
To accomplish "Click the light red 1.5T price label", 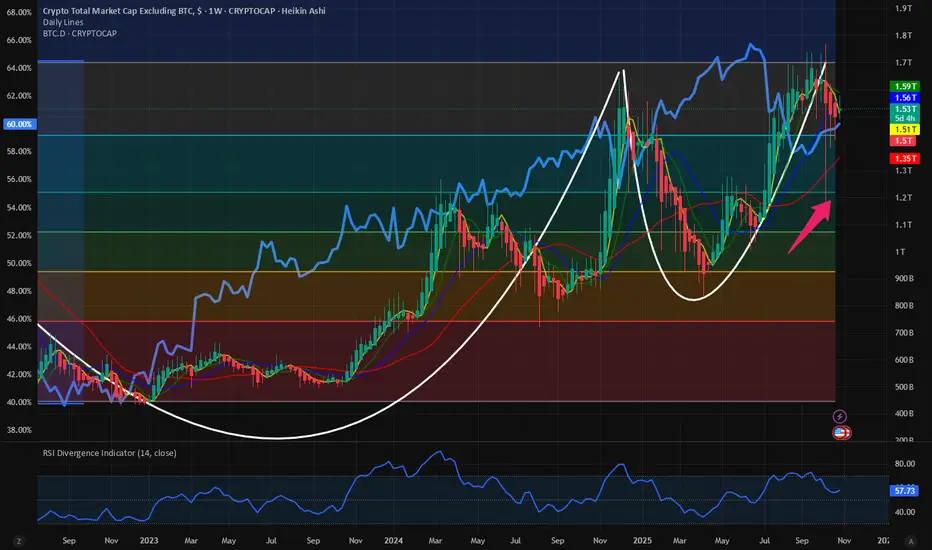I will click(x=905, y=141).
